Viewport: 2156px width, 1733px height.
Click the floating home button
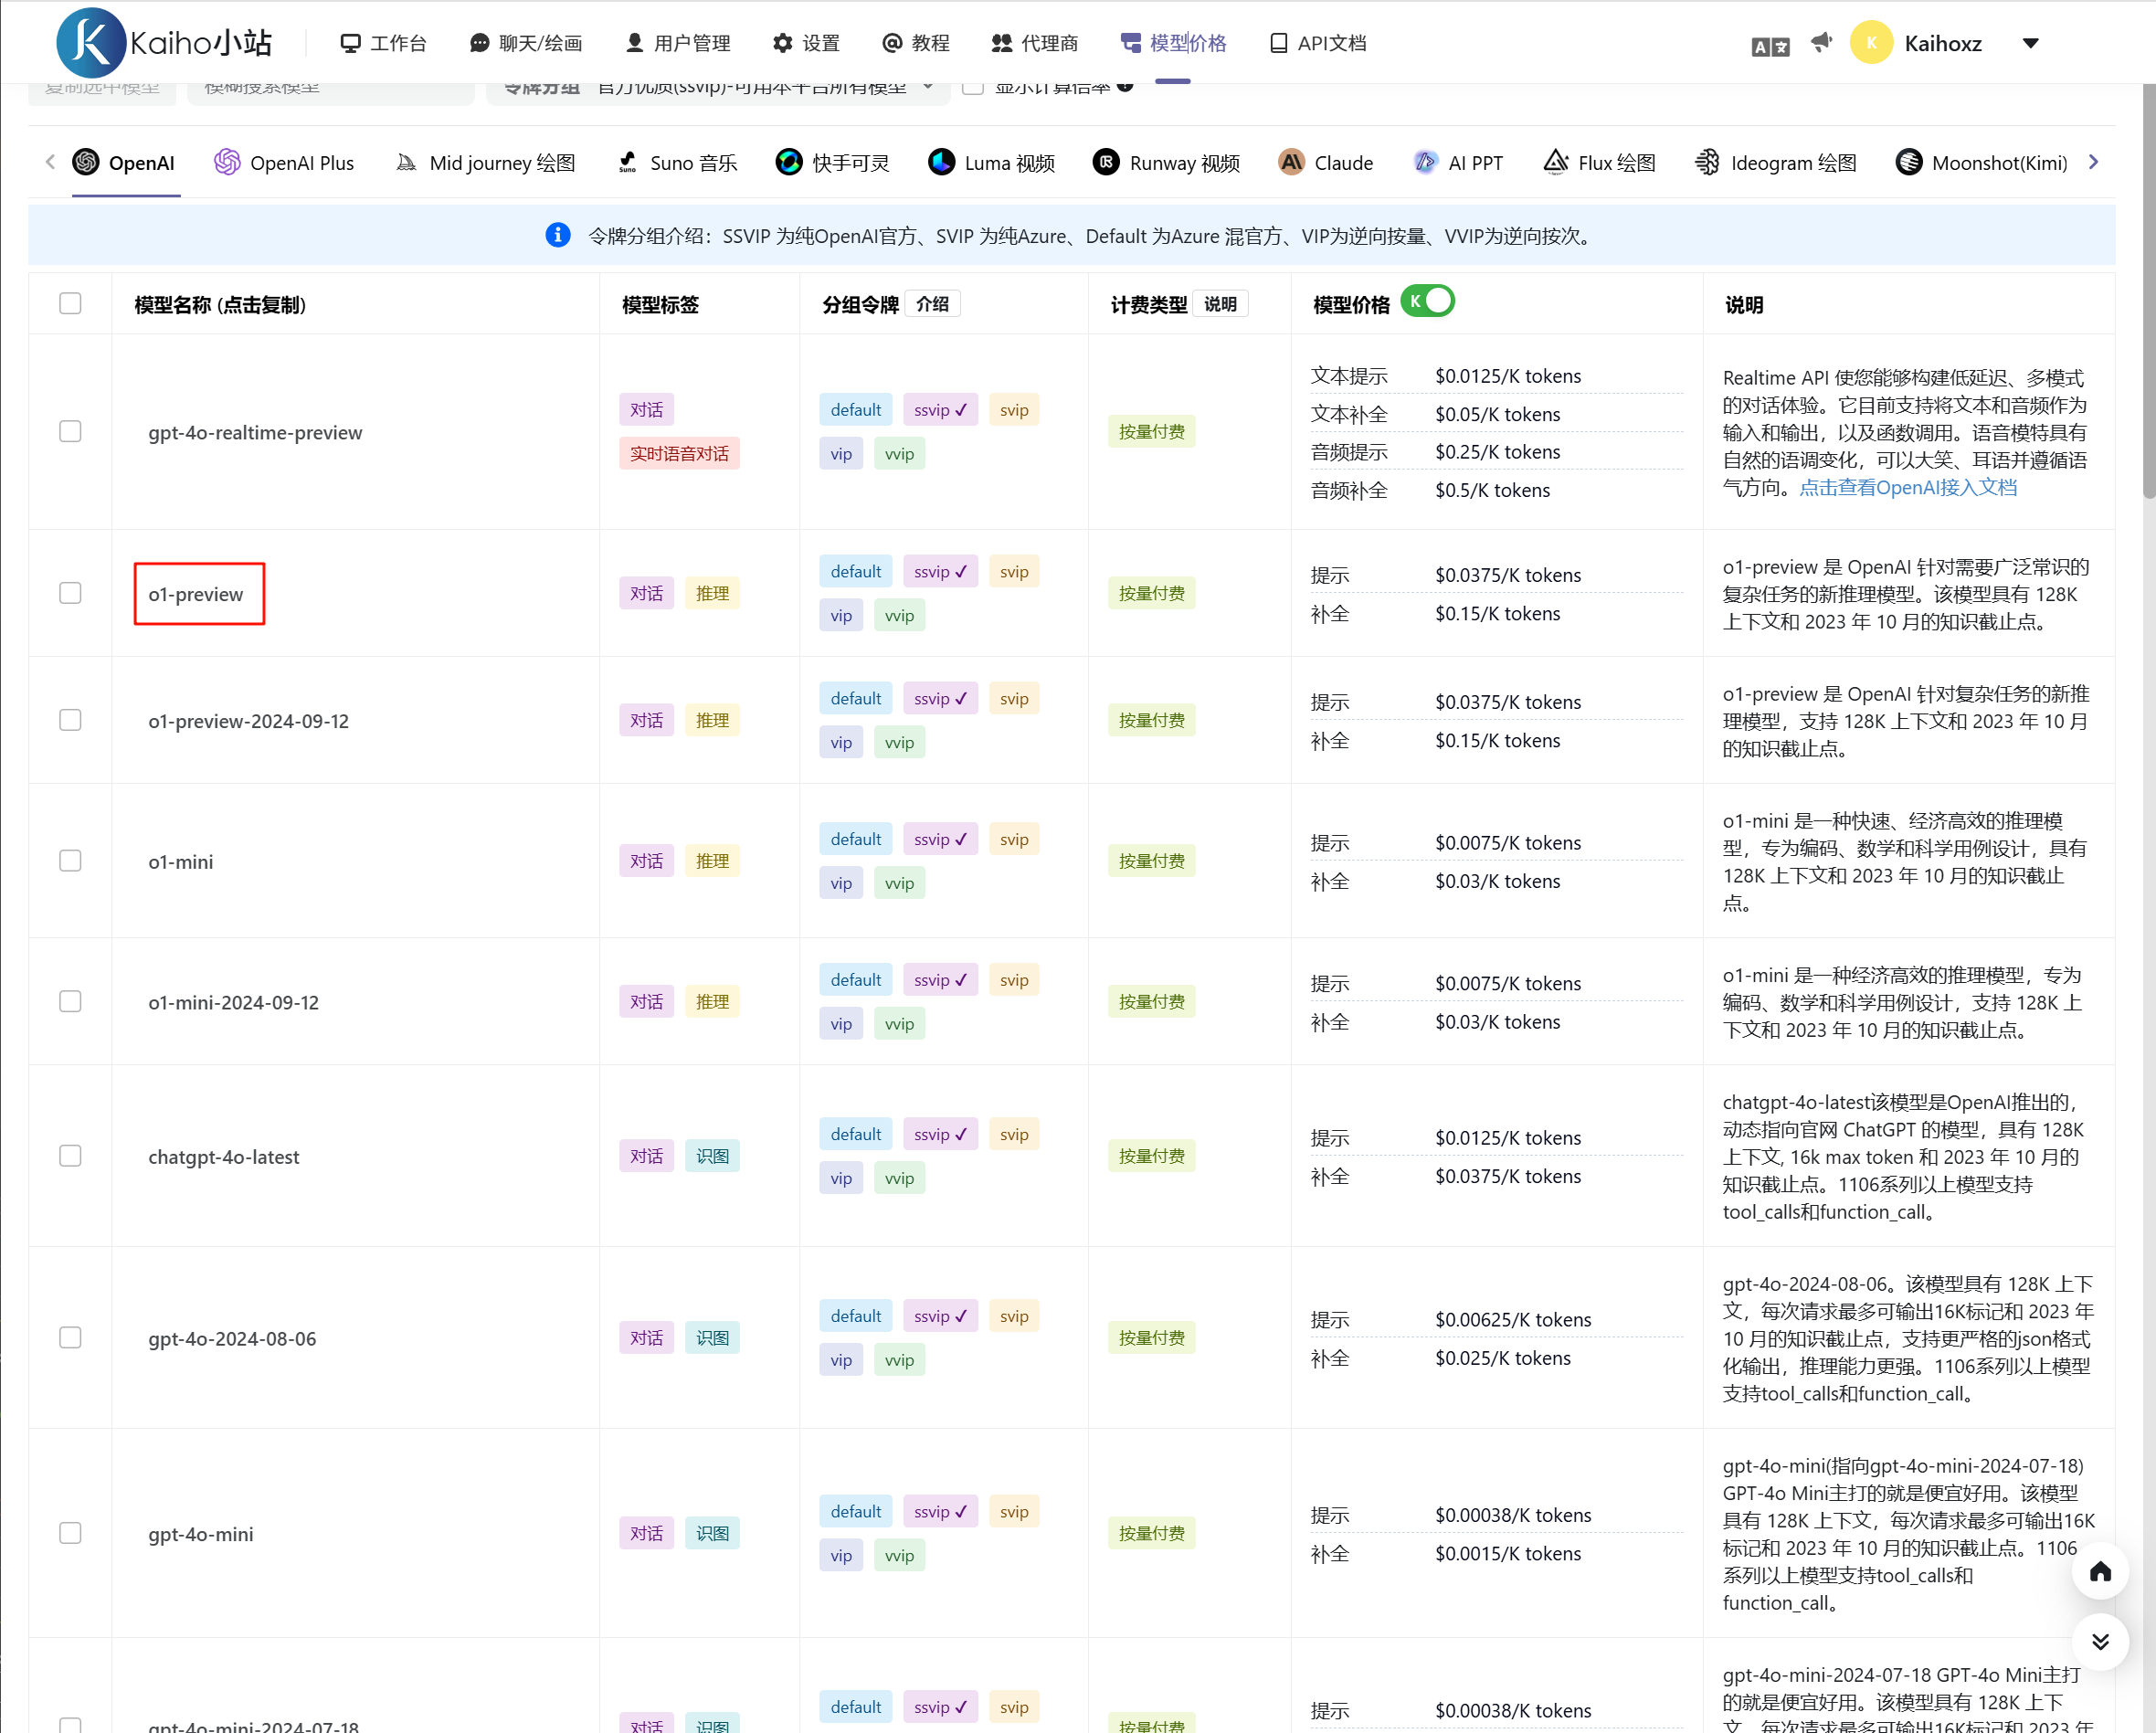2100,1572
